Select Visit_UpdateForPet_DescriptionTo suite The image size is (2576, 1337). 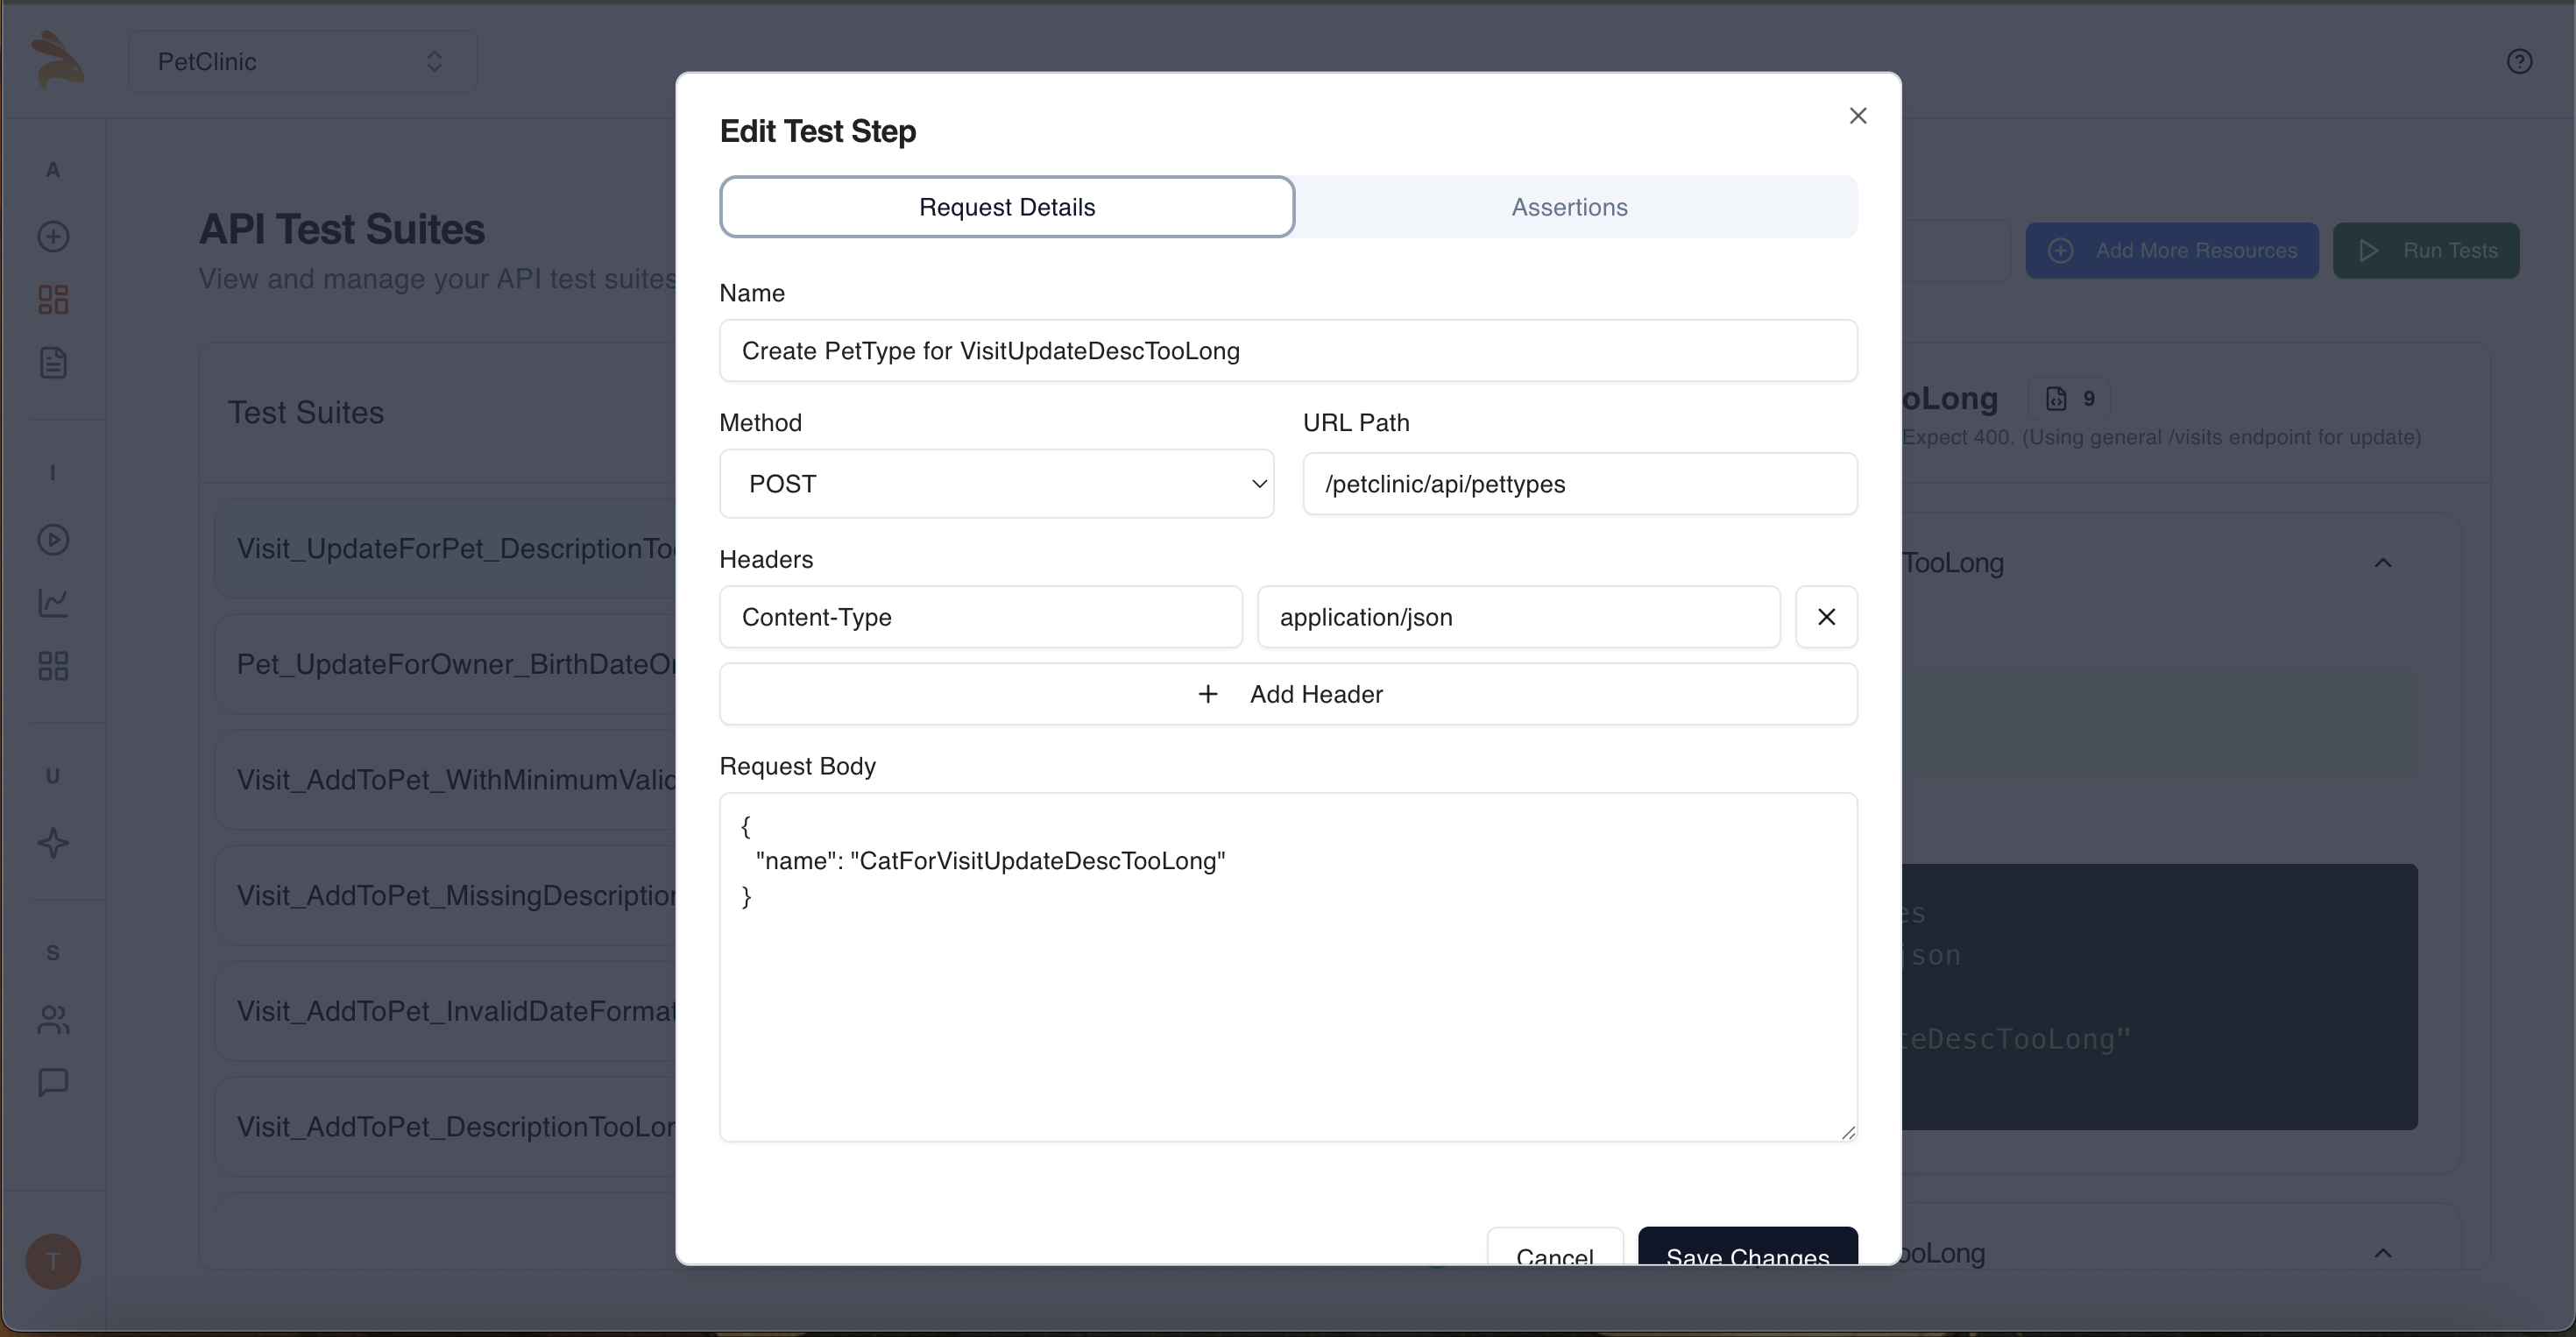(x=446, y=549)
